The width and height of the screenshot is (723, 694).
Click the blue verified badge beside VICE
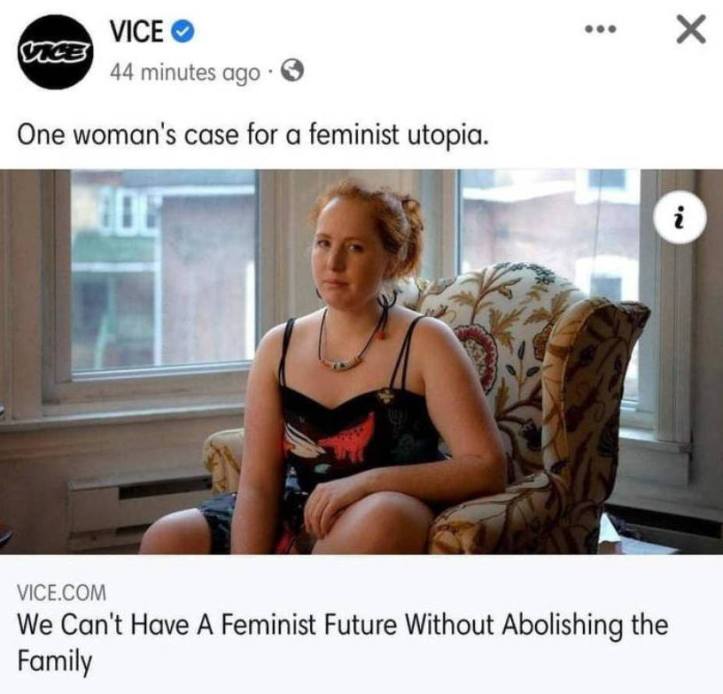(183, 32)
